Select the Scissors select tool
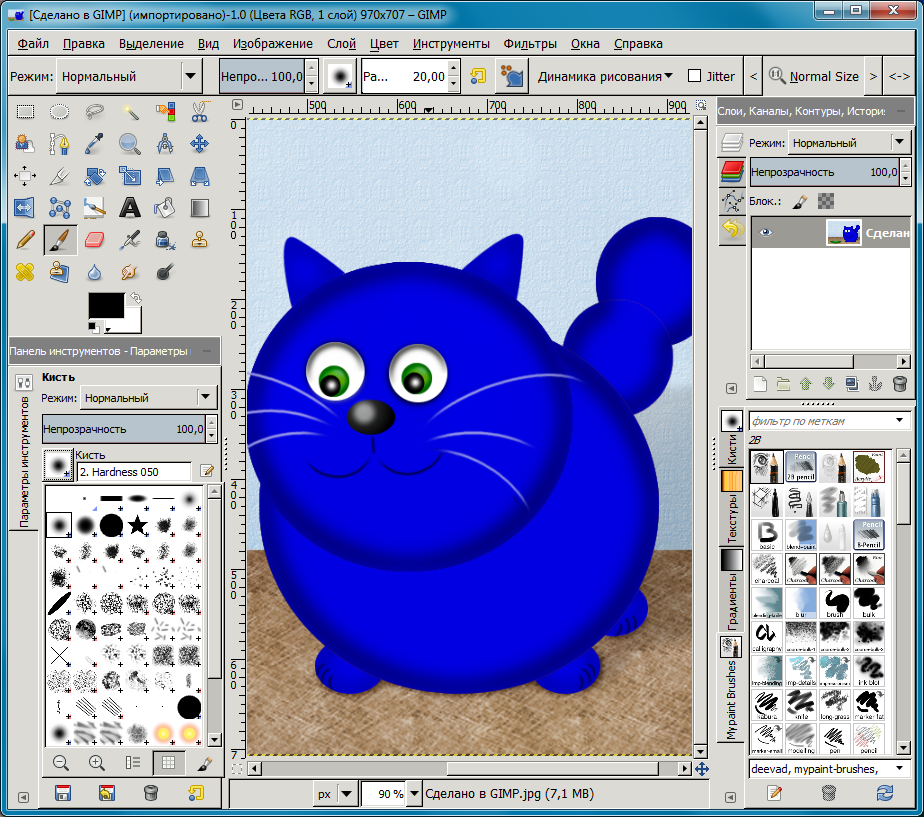924x817 pixels. pyautogui.click(x=199, y=112)
